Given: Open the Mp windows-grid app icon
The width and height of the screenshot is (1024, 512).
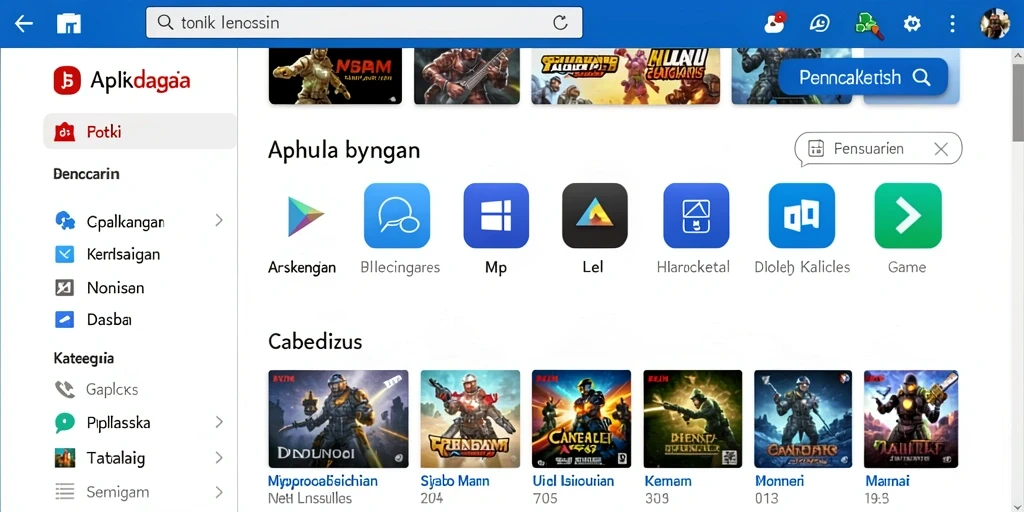Looking at the screenshot, I should pyautogui.click(x=496, y=216).
